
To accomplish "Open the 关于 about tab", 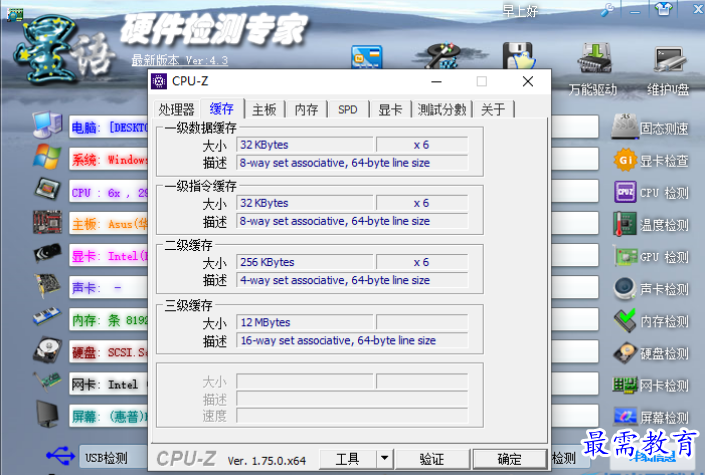I will click(493, 109).
